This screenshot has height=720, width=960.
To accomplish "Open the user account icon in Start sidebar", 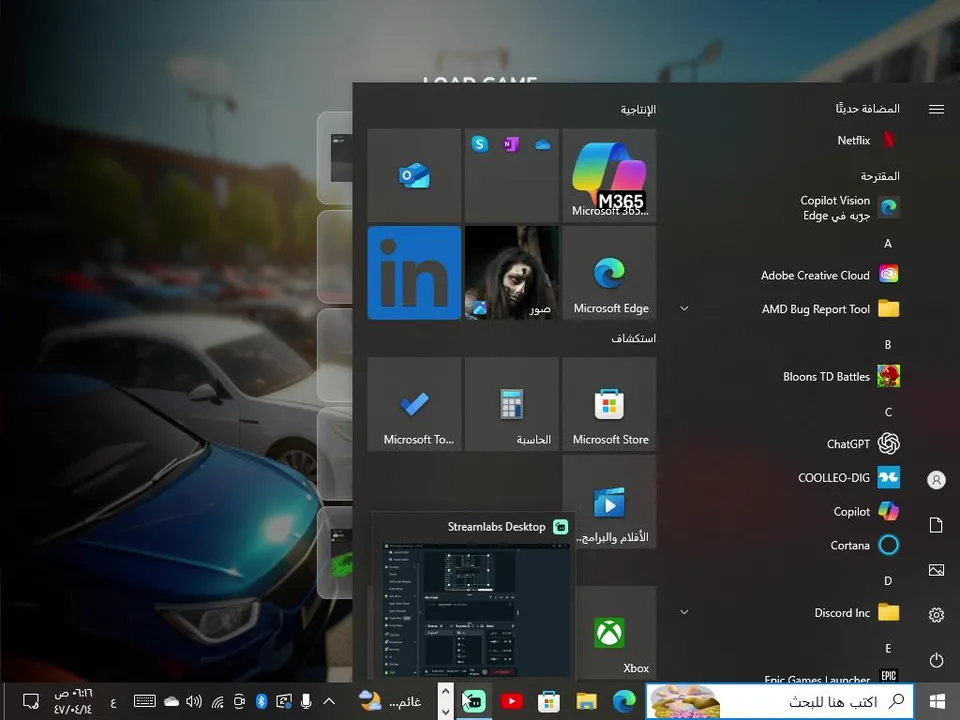I will pyautogui.click(x=936, y=479).
